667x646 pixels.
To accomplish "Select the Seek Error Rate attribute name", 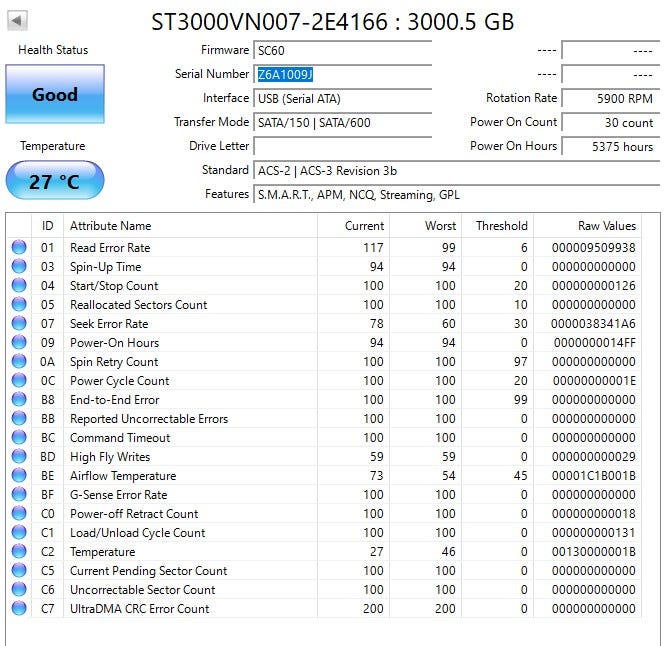I will coord(109,324).
